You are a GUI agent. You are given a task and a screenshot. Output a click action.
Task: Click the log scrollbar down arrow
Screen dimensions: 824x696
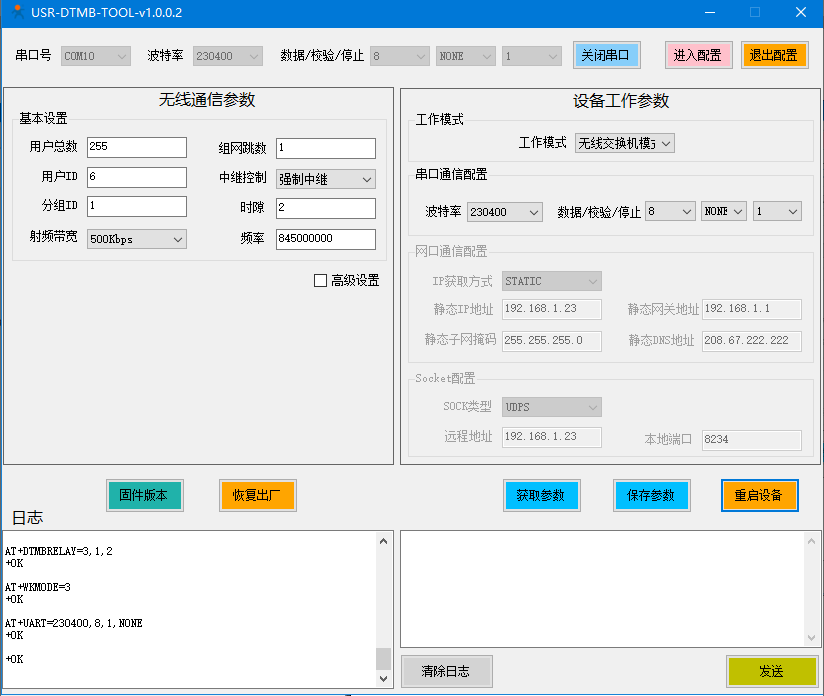point(384,679)
